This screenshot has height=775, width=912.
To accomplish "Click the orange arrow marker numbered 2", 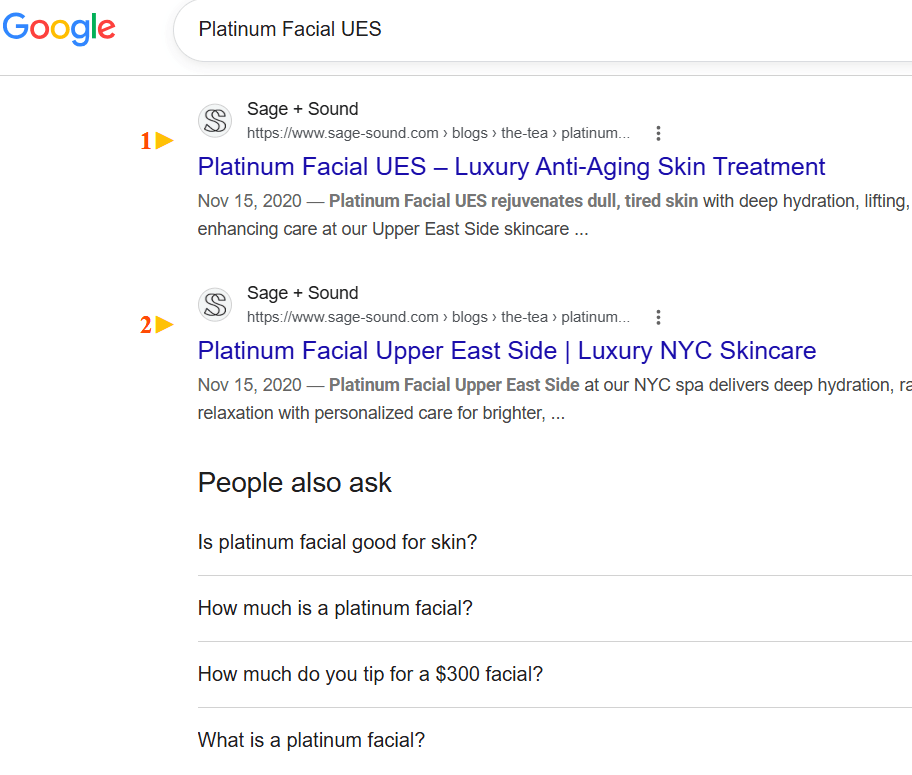I will tap(157, 325).
